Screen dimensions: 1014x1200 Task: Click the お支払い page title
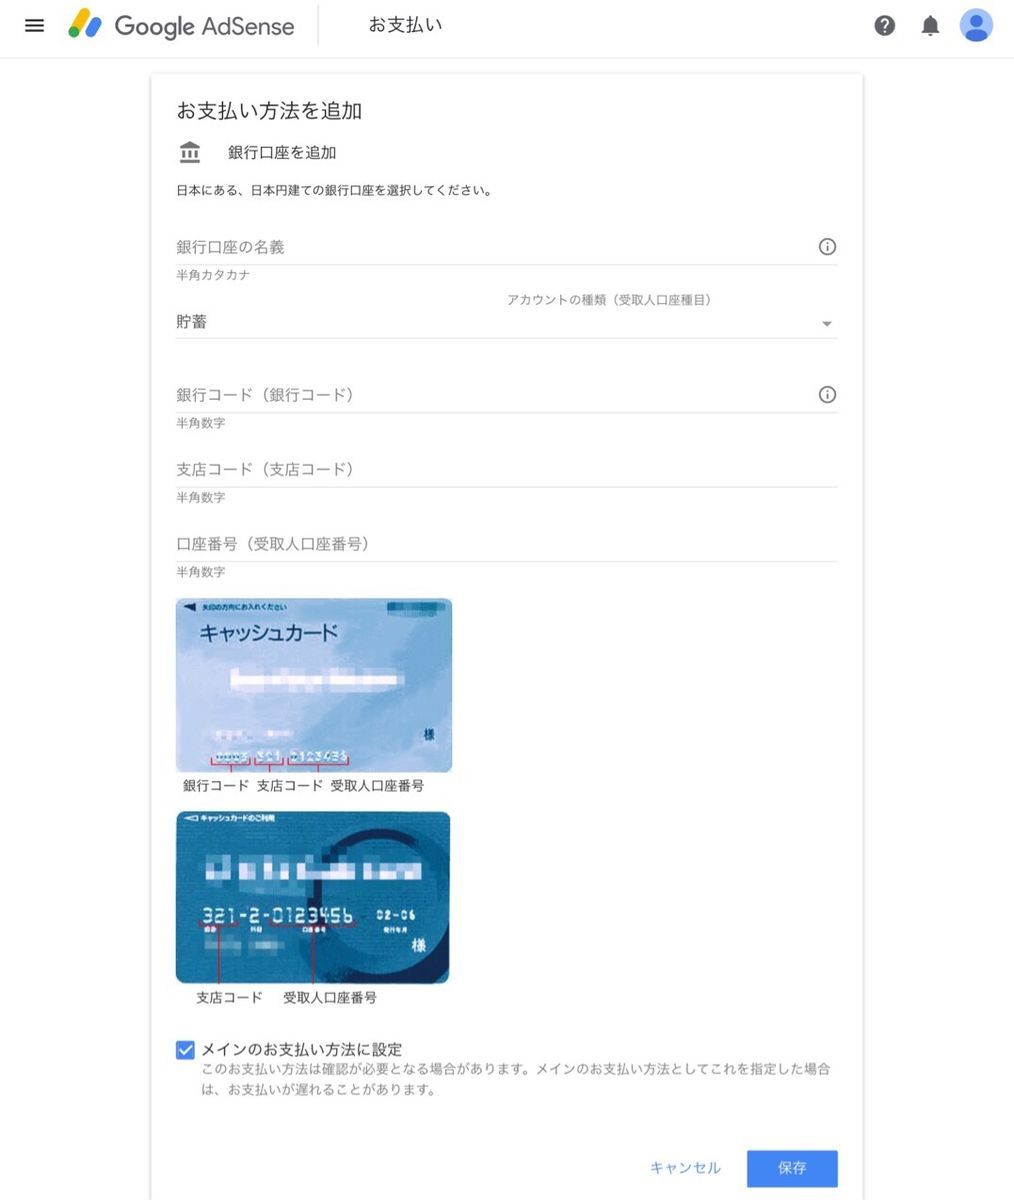coord(405,26)
